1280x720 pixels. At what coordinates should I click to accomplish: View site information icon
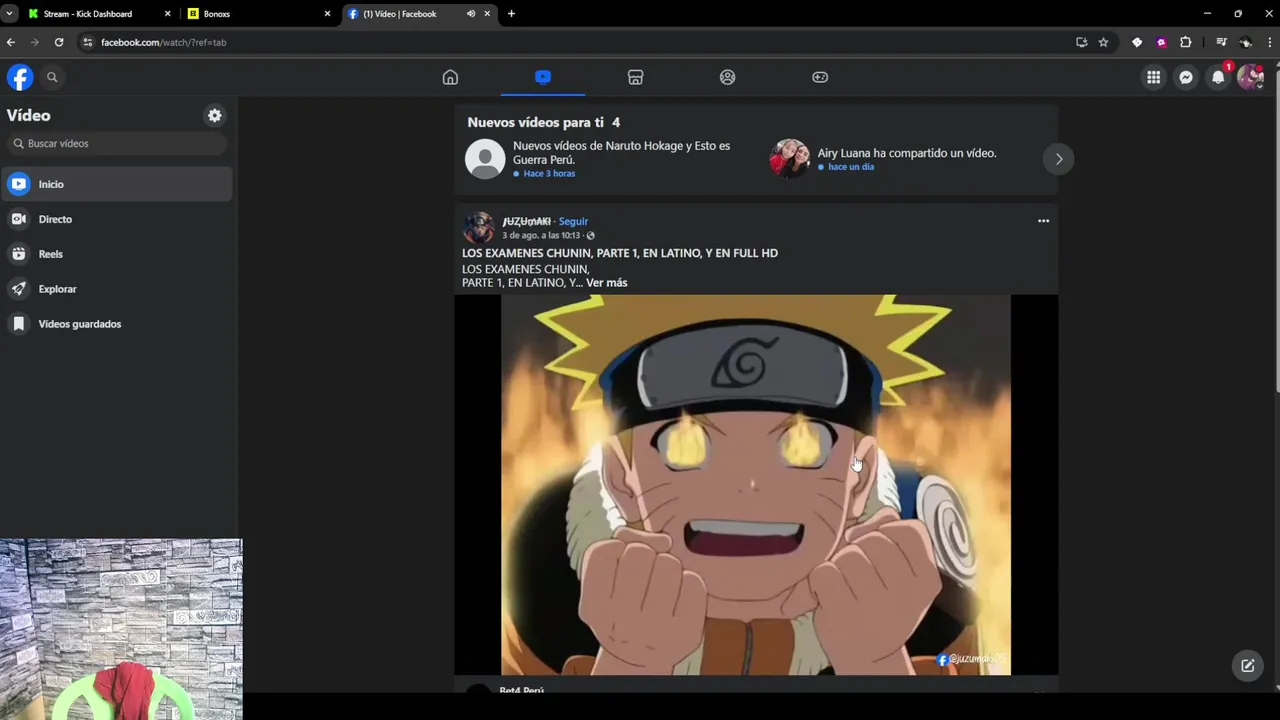click(87, 42)
